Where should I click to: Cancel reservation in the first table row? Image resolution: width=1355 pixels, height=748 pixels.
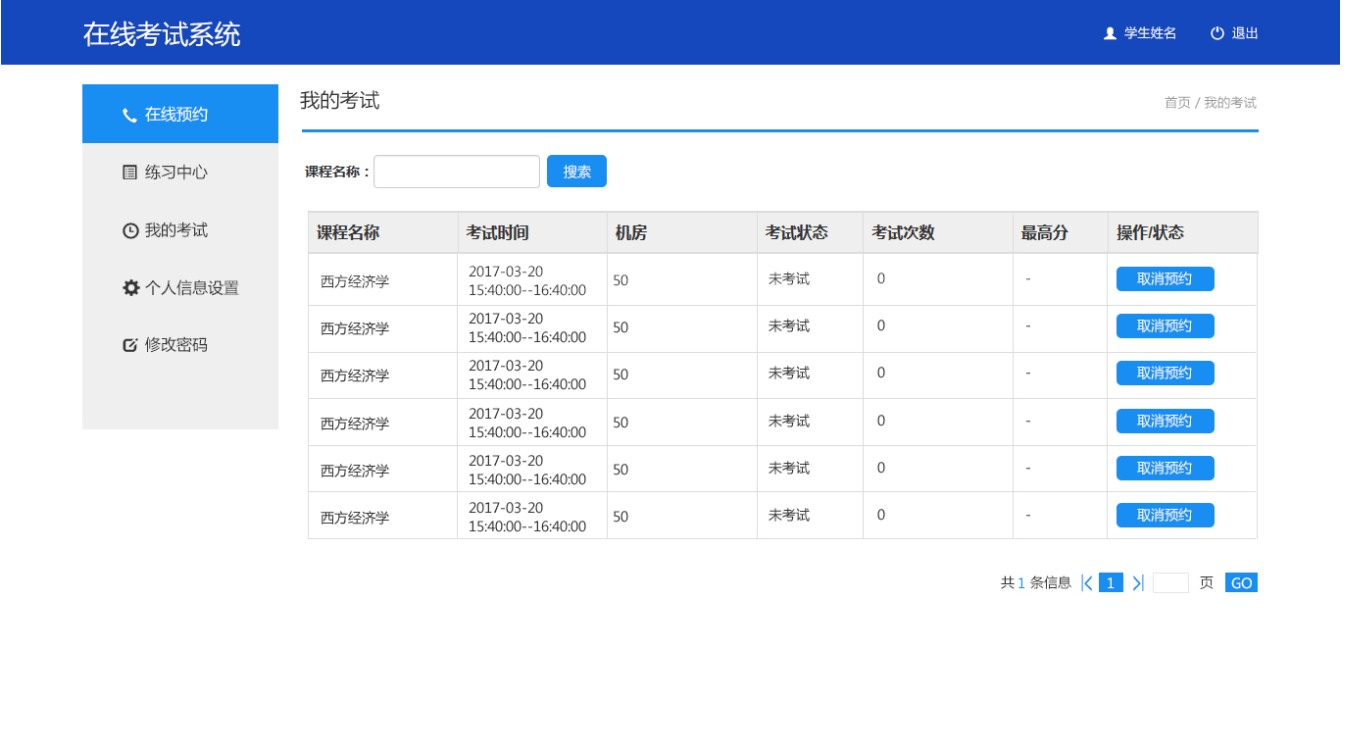click(1165, 279)
